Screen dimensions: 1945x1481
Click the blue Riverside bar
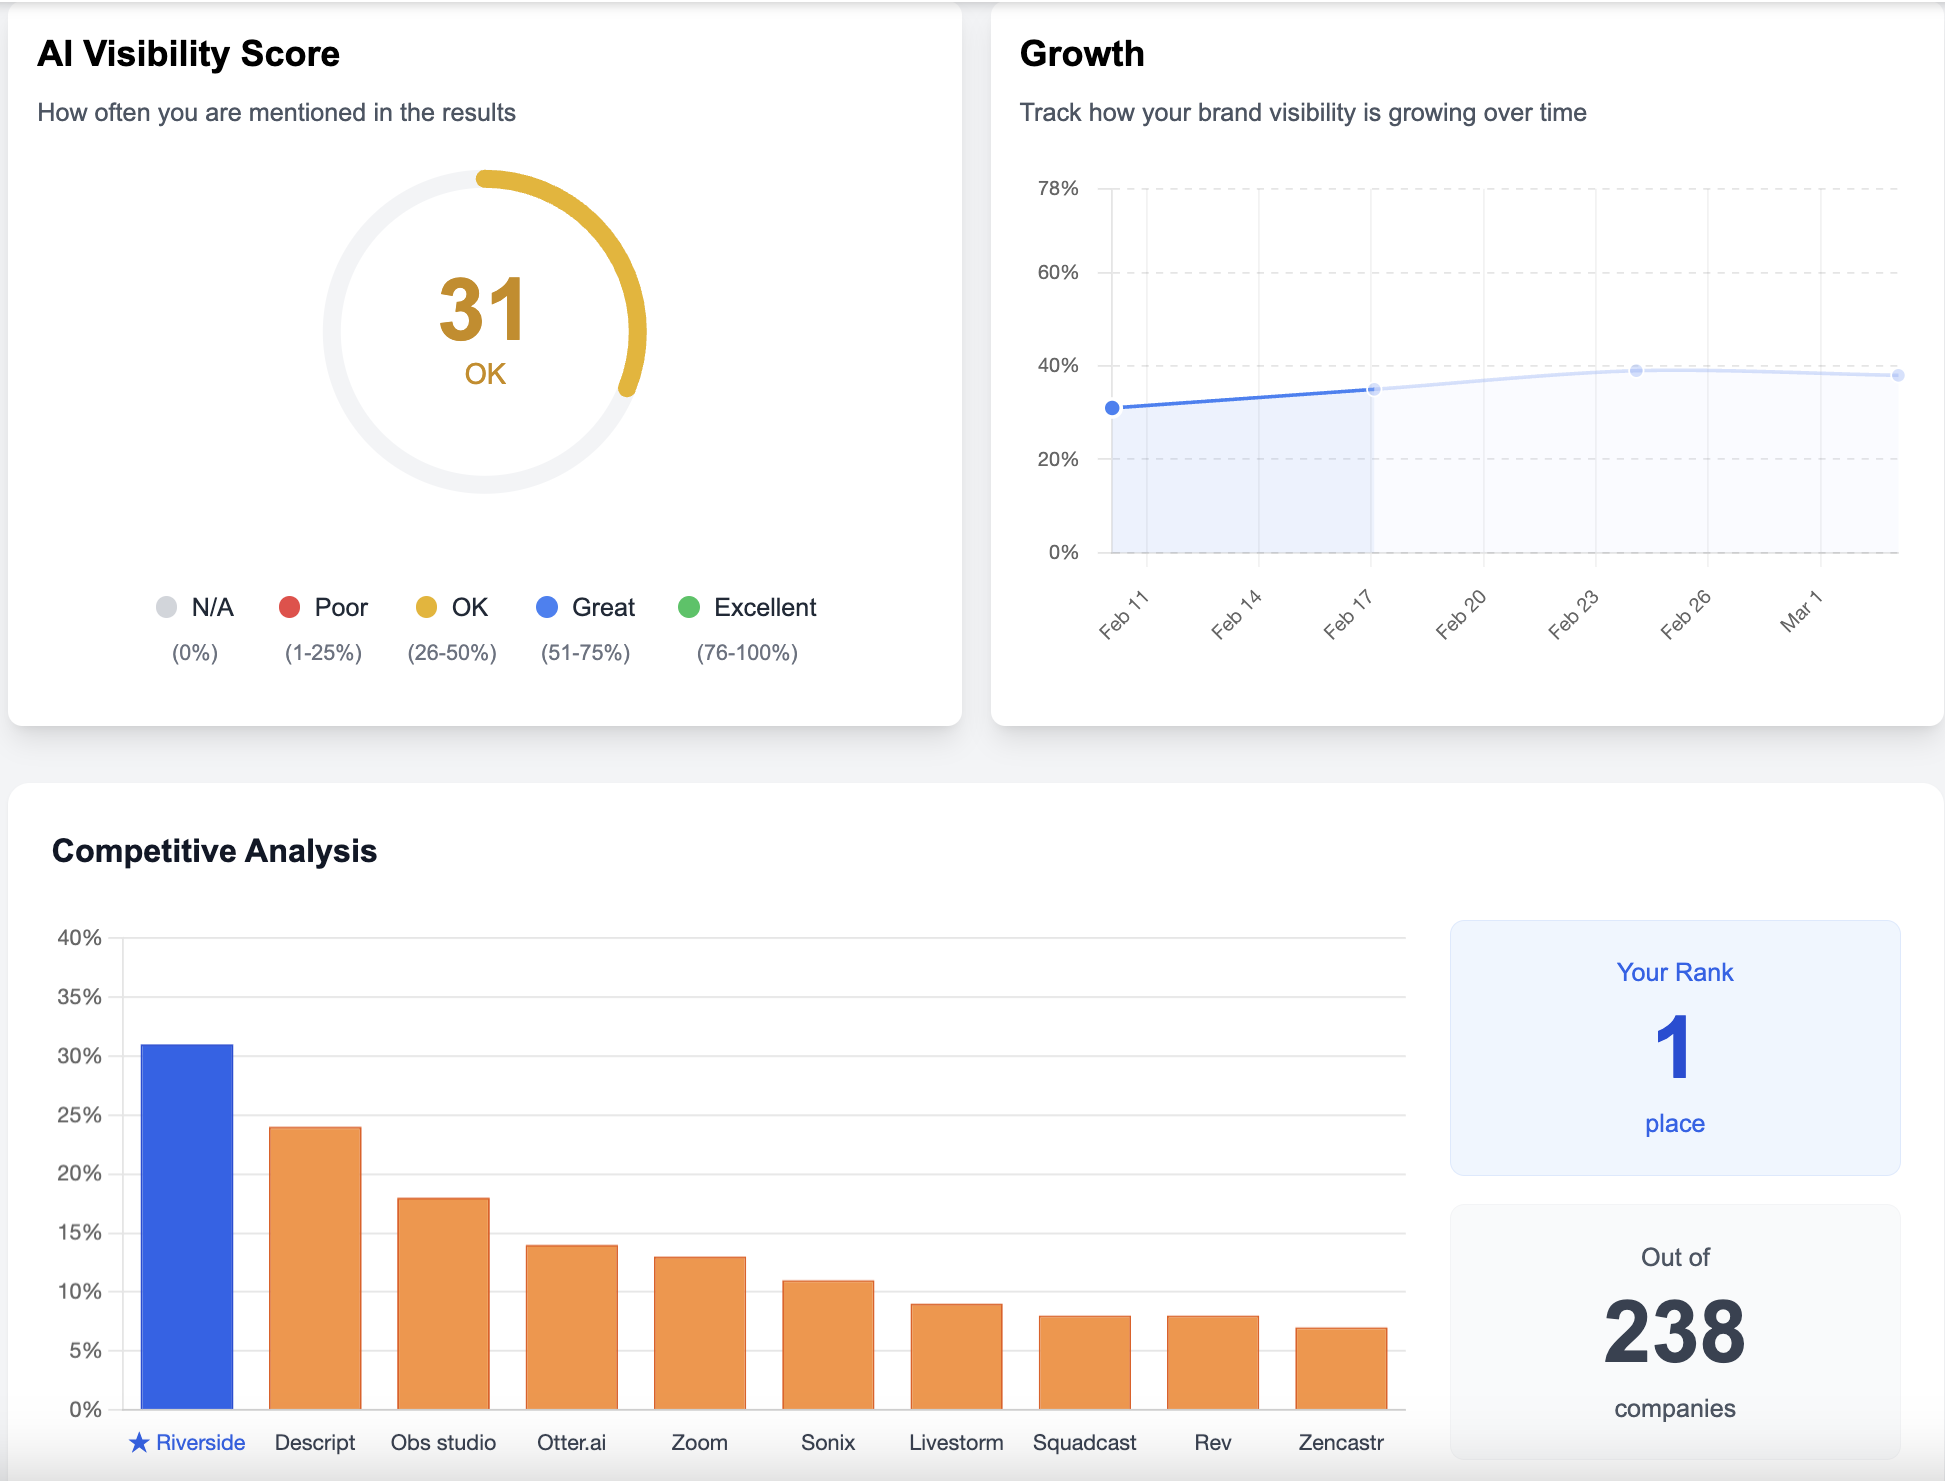(x=187, y=1226)
